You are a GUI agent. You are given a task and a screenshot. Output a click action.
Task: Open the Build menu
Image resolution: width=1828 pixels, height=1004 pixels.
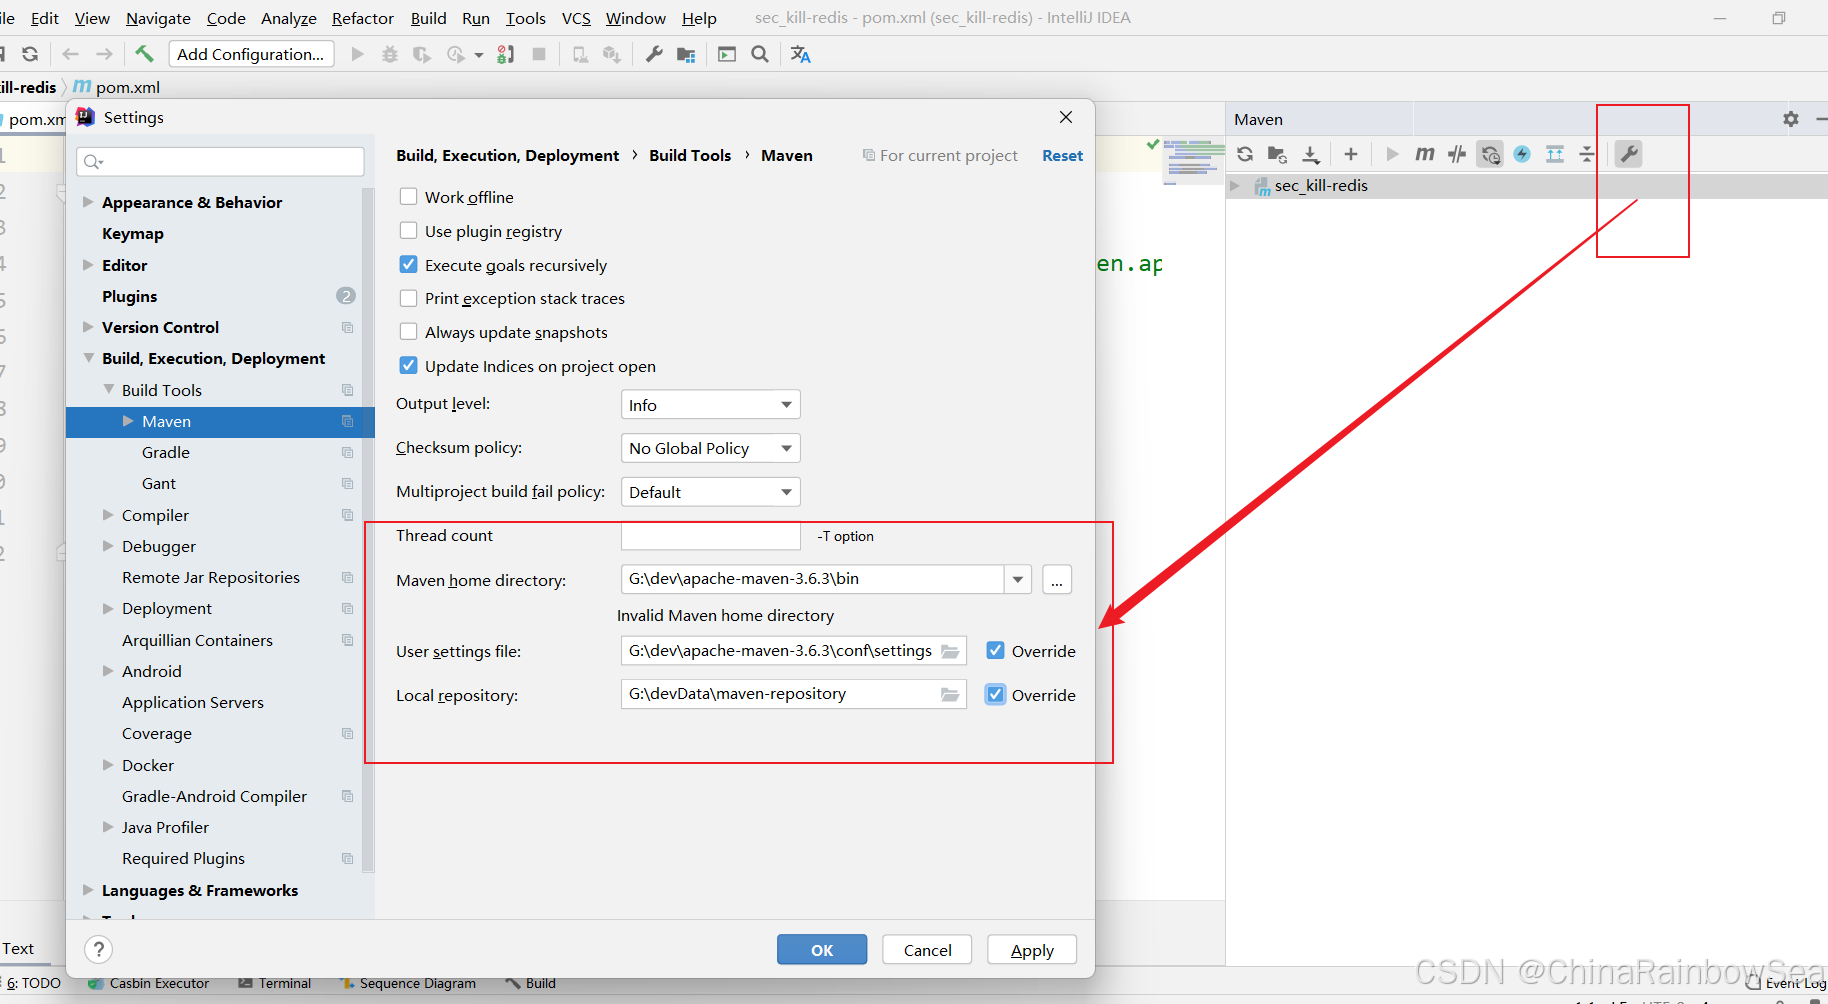pos(428,18)
